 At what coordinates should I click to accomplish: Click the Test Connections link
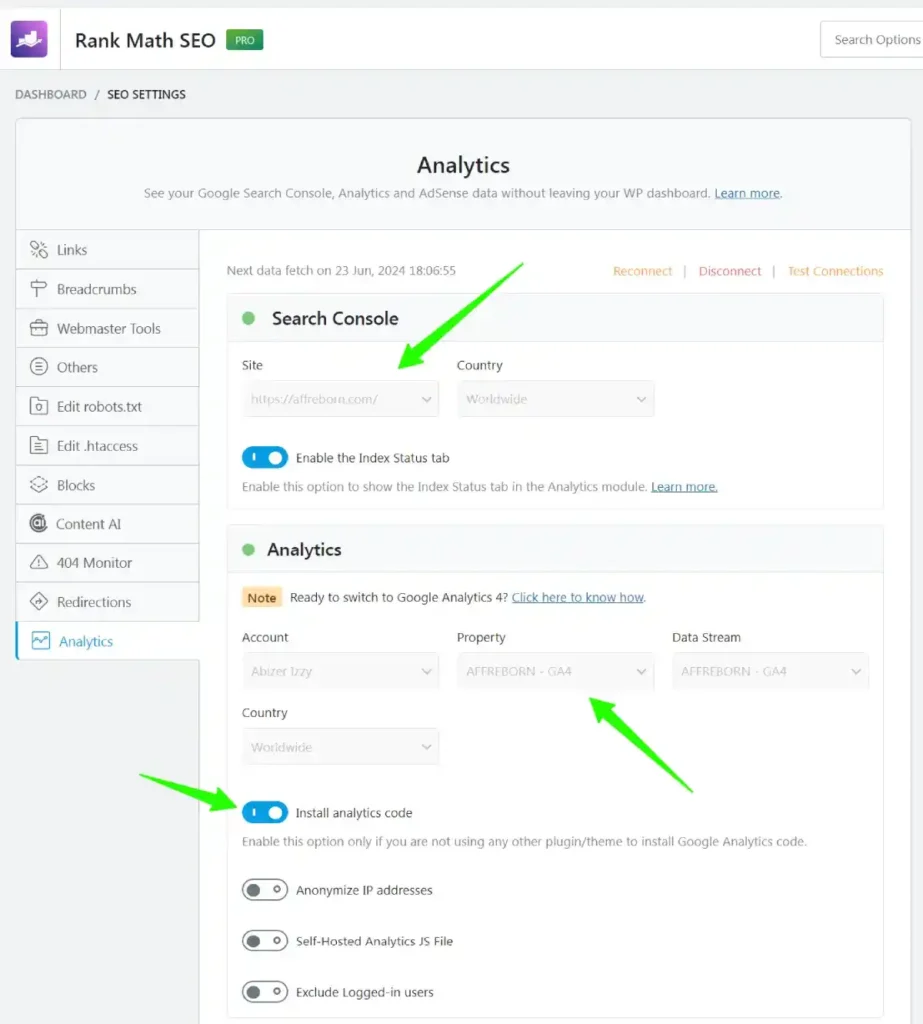tap(835, 271)
